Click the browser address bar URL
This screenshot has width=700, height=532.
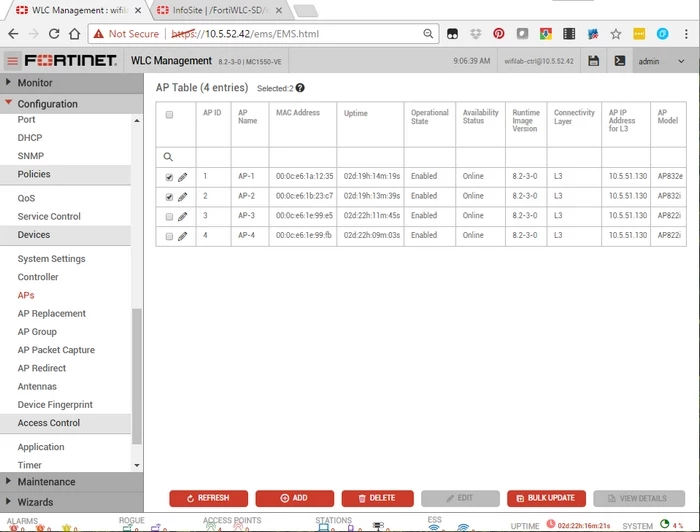245,34
